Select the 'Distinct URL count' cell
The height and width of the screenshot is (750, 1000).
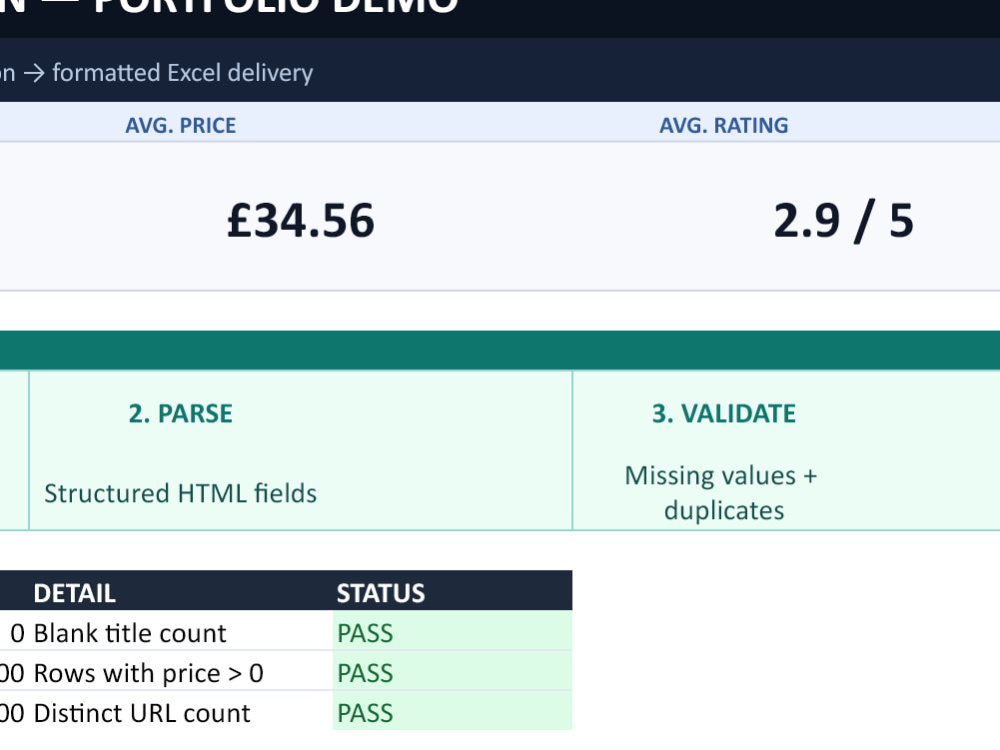pos(142,714)
